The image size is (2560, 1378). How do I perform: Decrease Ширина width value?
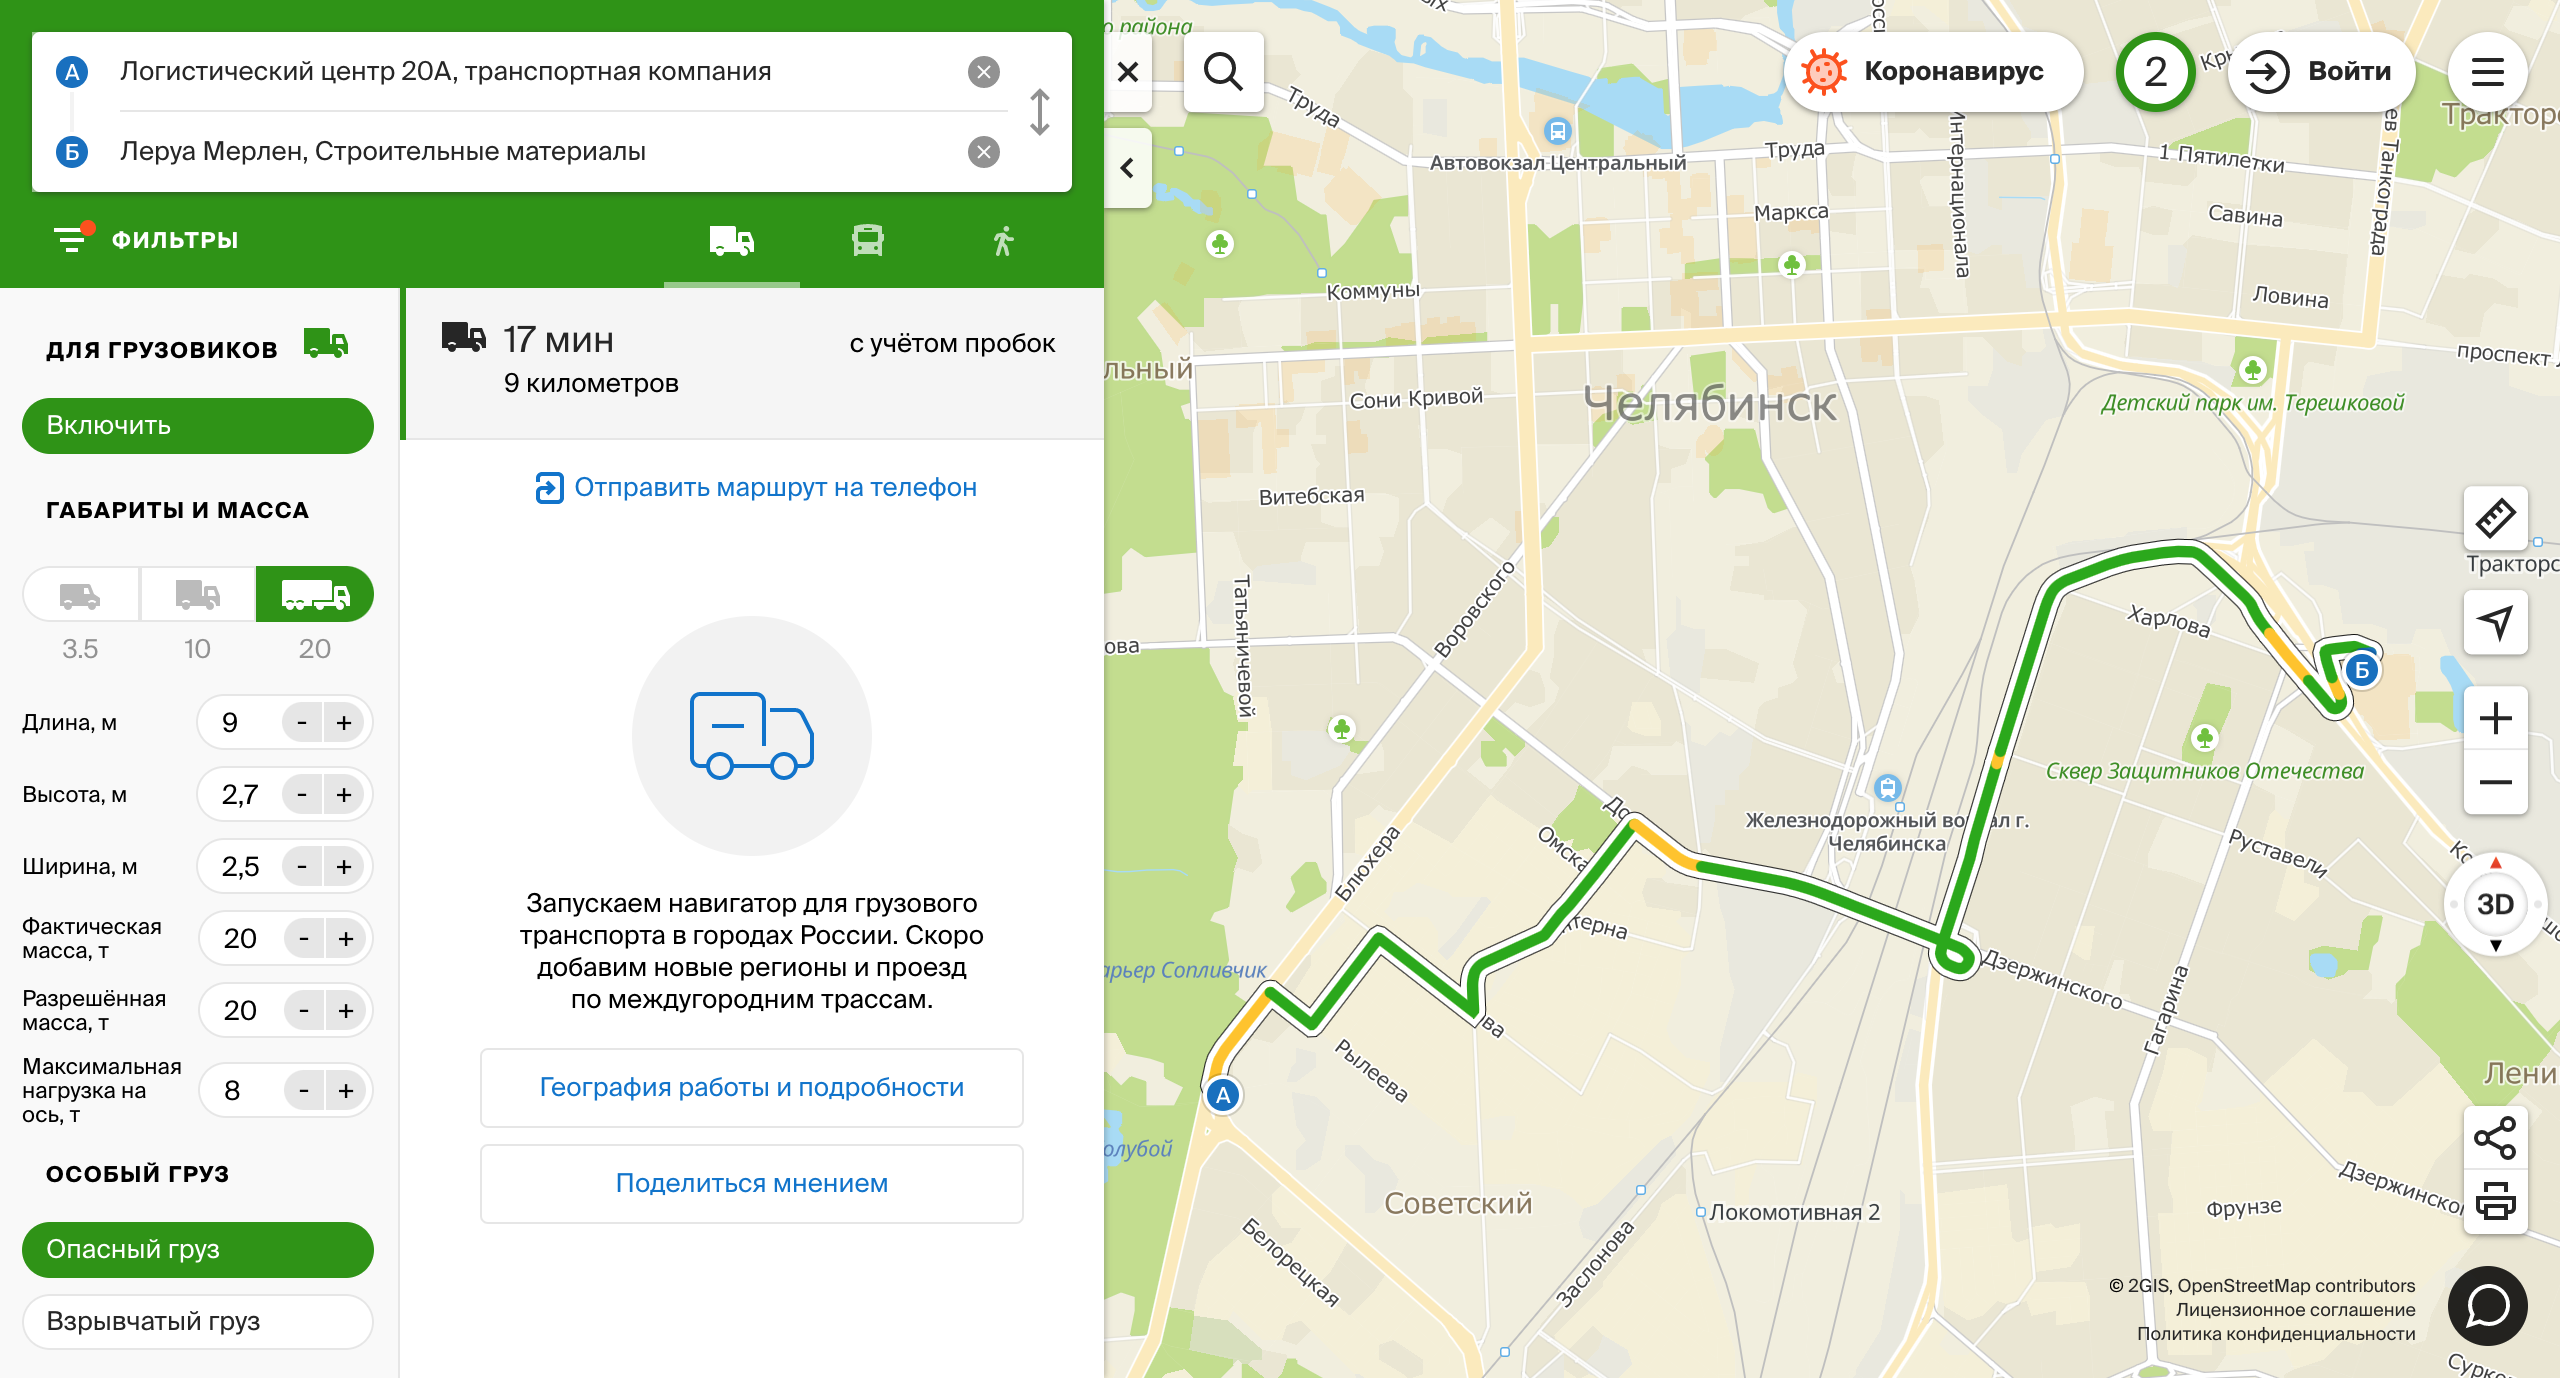[302, 867]
